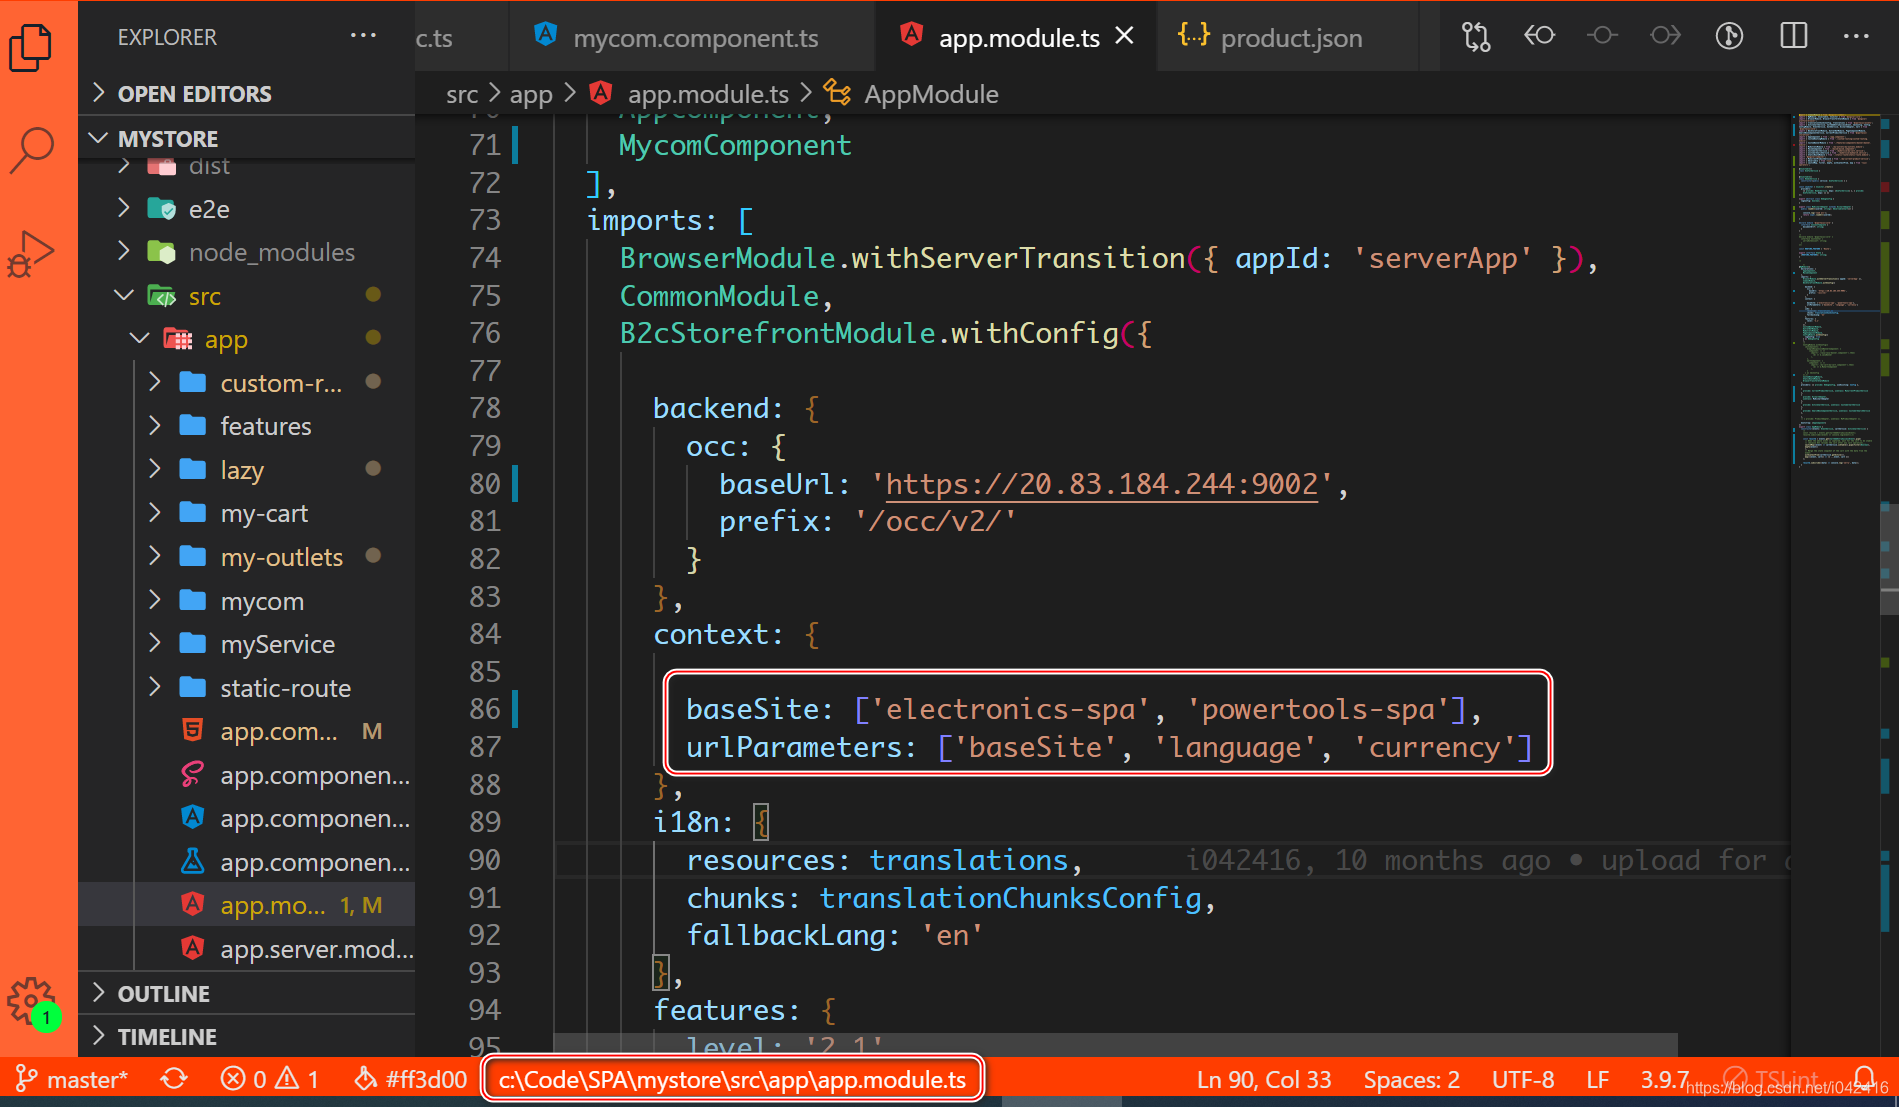Open app.componen... test spec file
This screenshot has width=1899, height=1107.
[x=246, y=862]
